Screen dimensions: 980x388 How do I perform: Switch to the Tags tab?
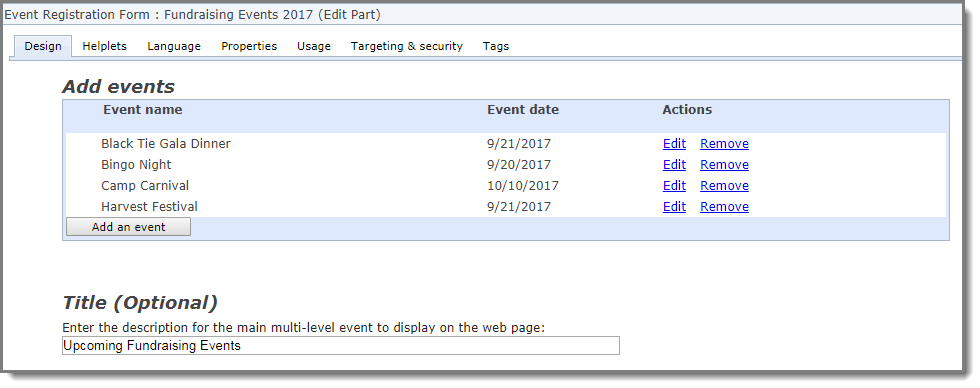[496, 46]
